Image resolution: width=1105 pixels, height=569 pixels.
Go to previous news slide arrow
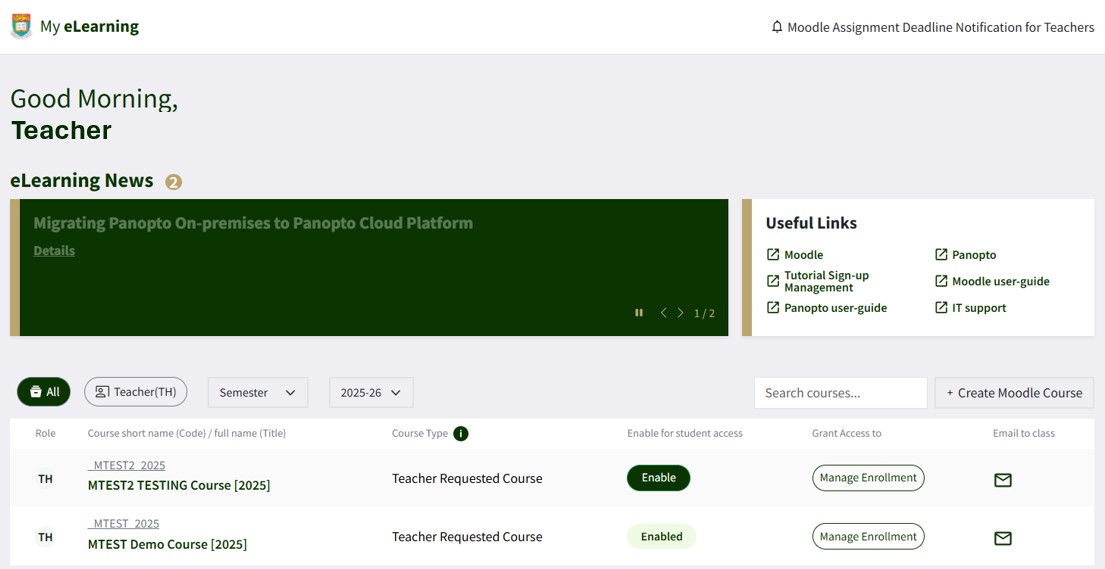[x=663, y=313]
